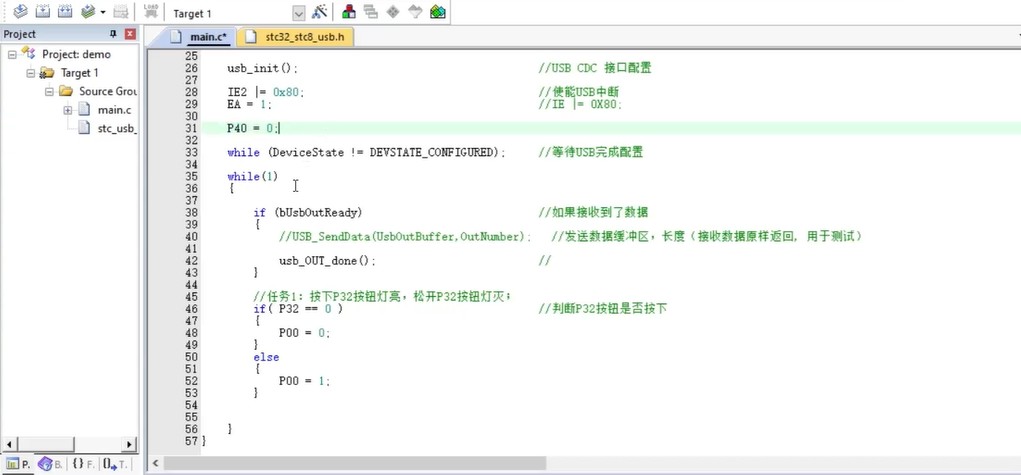Collapse the Source Group folder node

pyautogui.click(x=49, y=91)
